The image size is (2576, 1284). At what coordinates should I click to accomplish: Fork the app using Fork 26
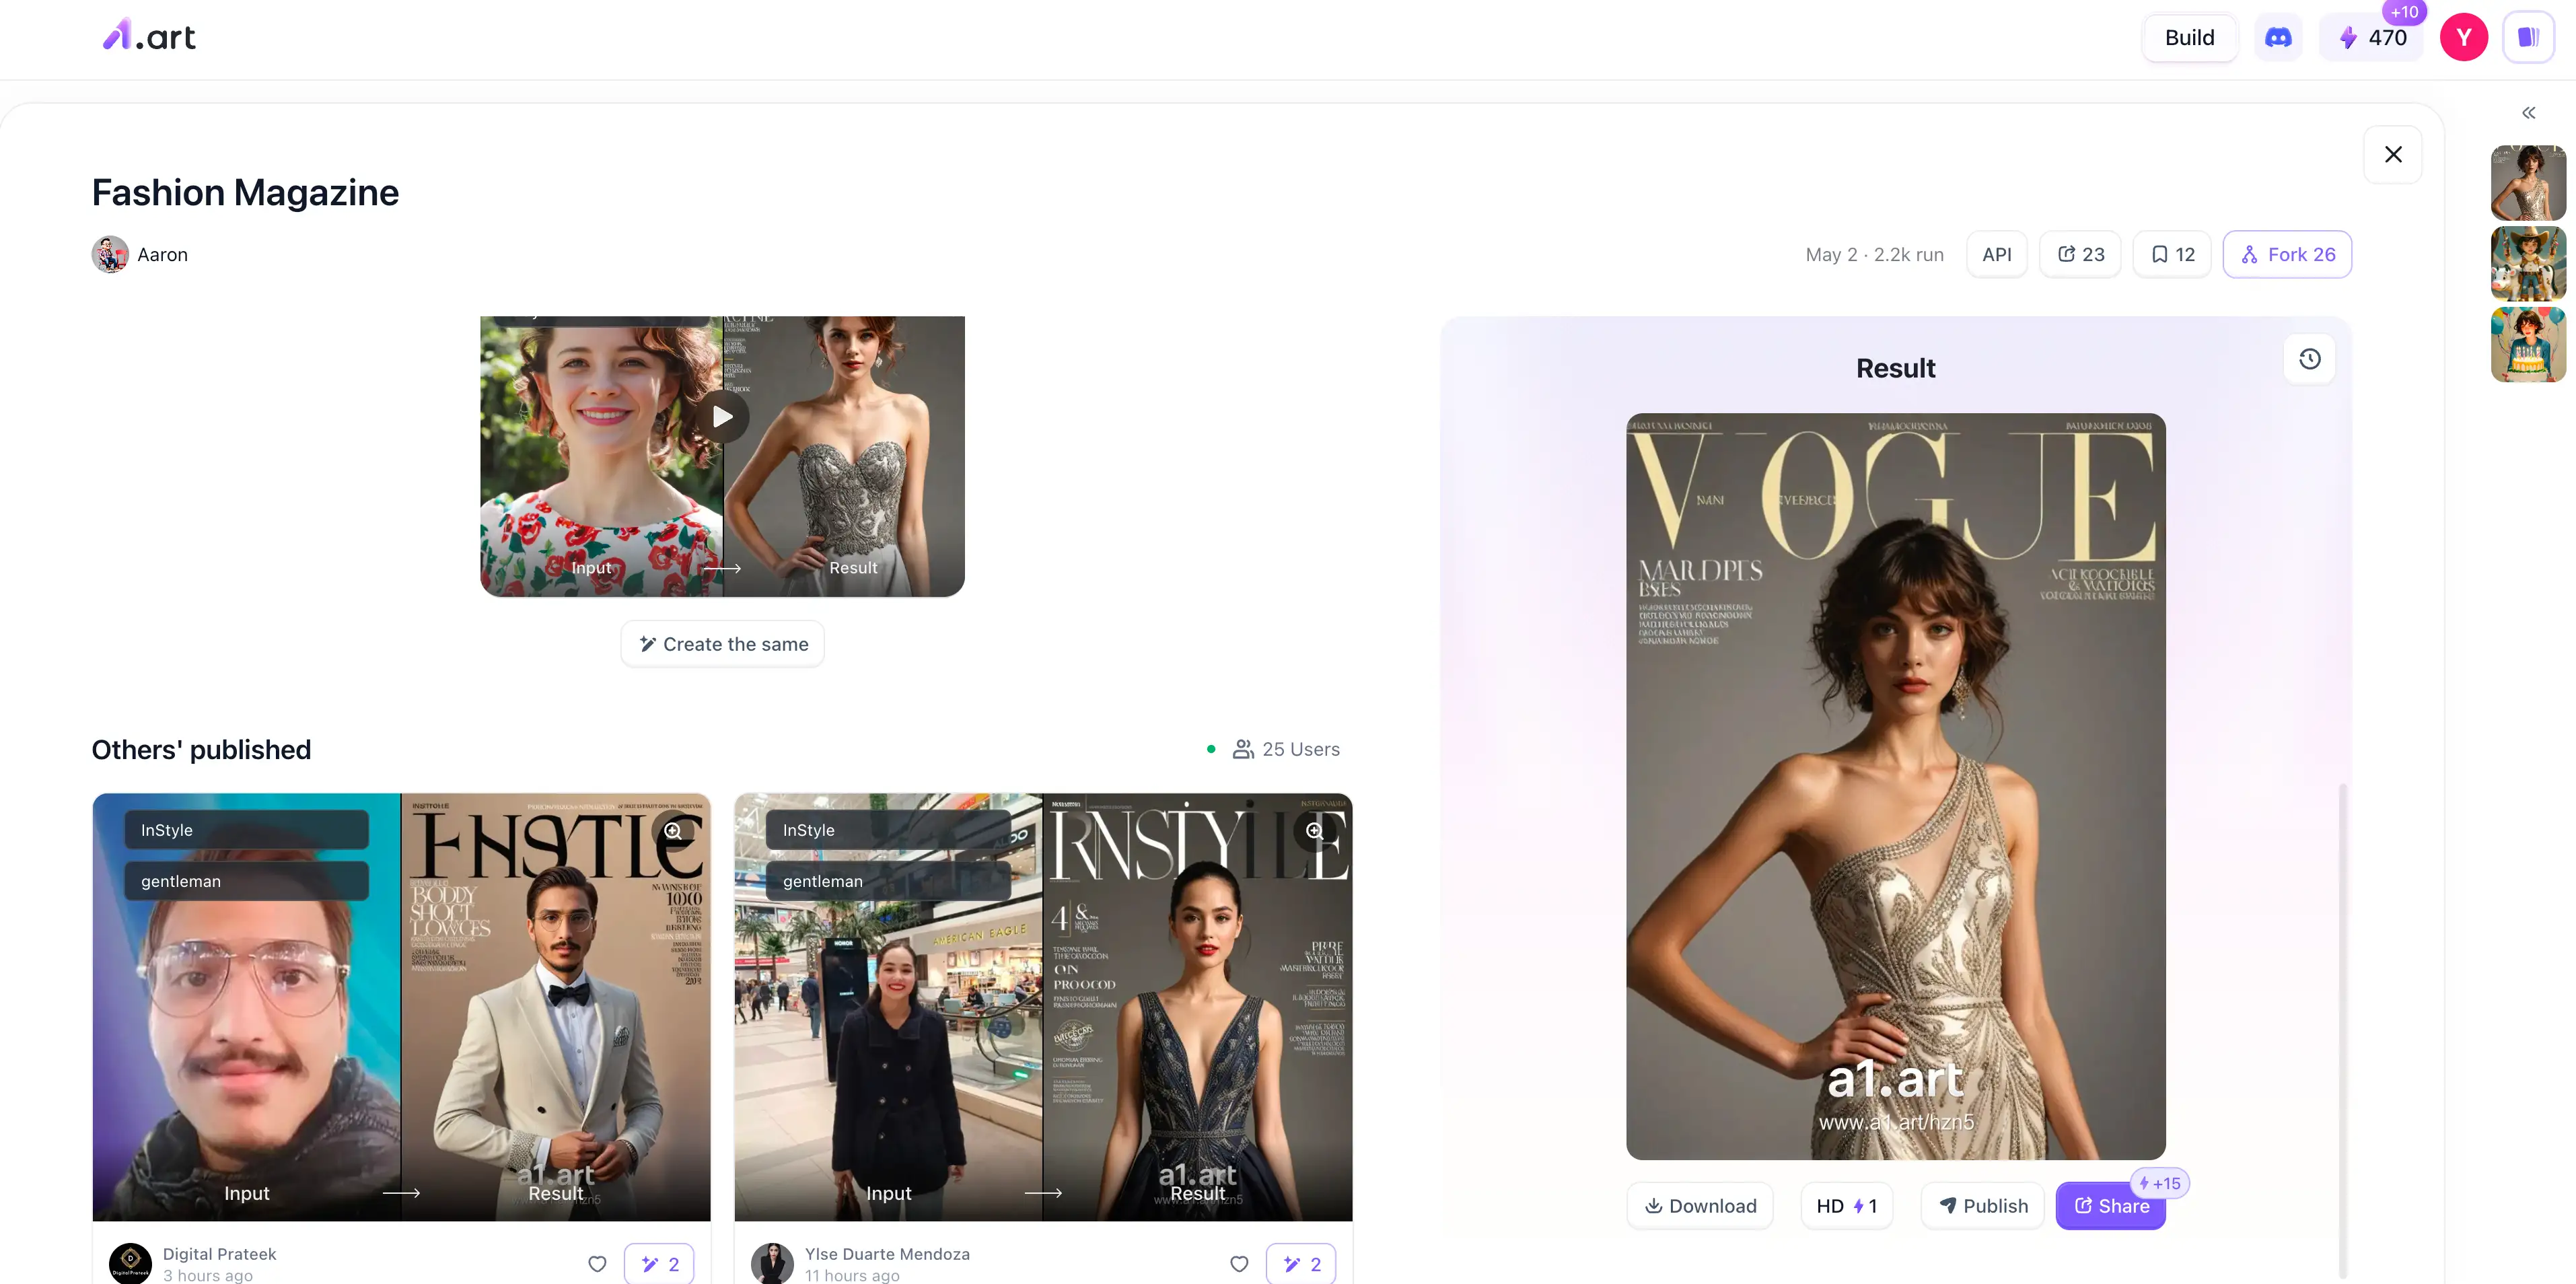[2287, 255]
